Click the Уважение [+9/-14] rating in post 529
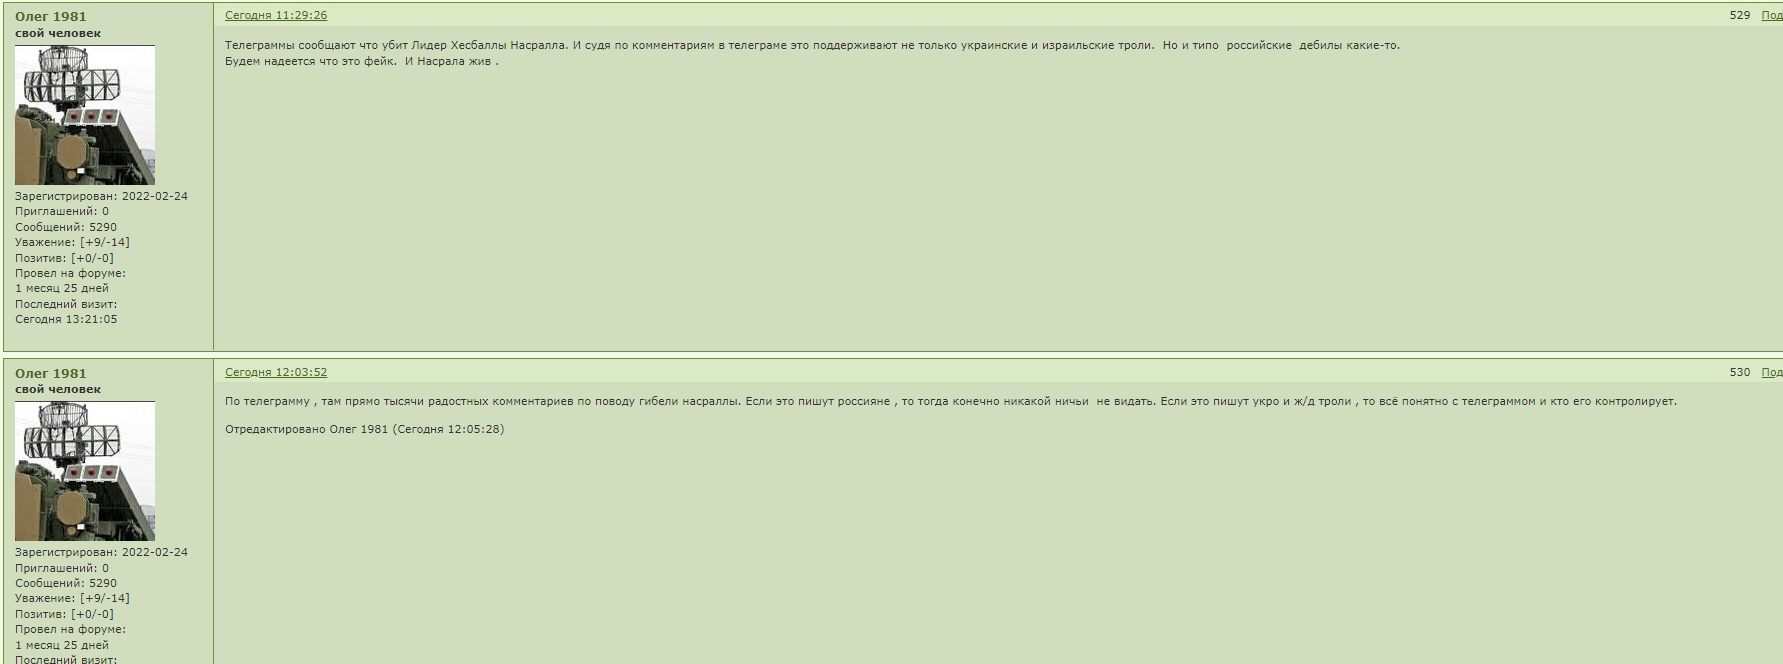This screenshot has width=1783, height=664. (72, 242)
